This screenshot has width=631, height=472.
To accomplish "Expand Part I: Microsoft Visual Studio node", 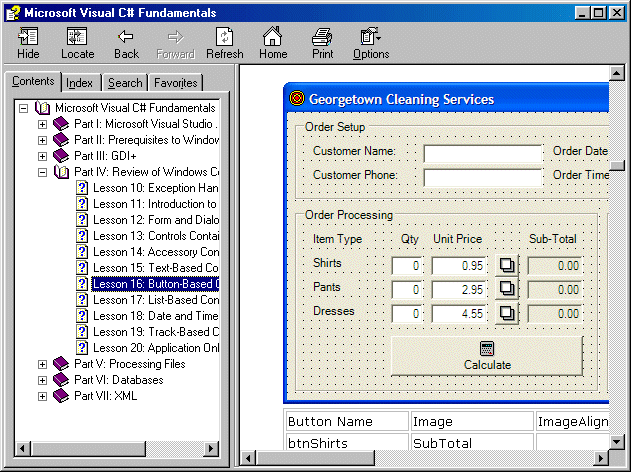I will tap(42, 124).
